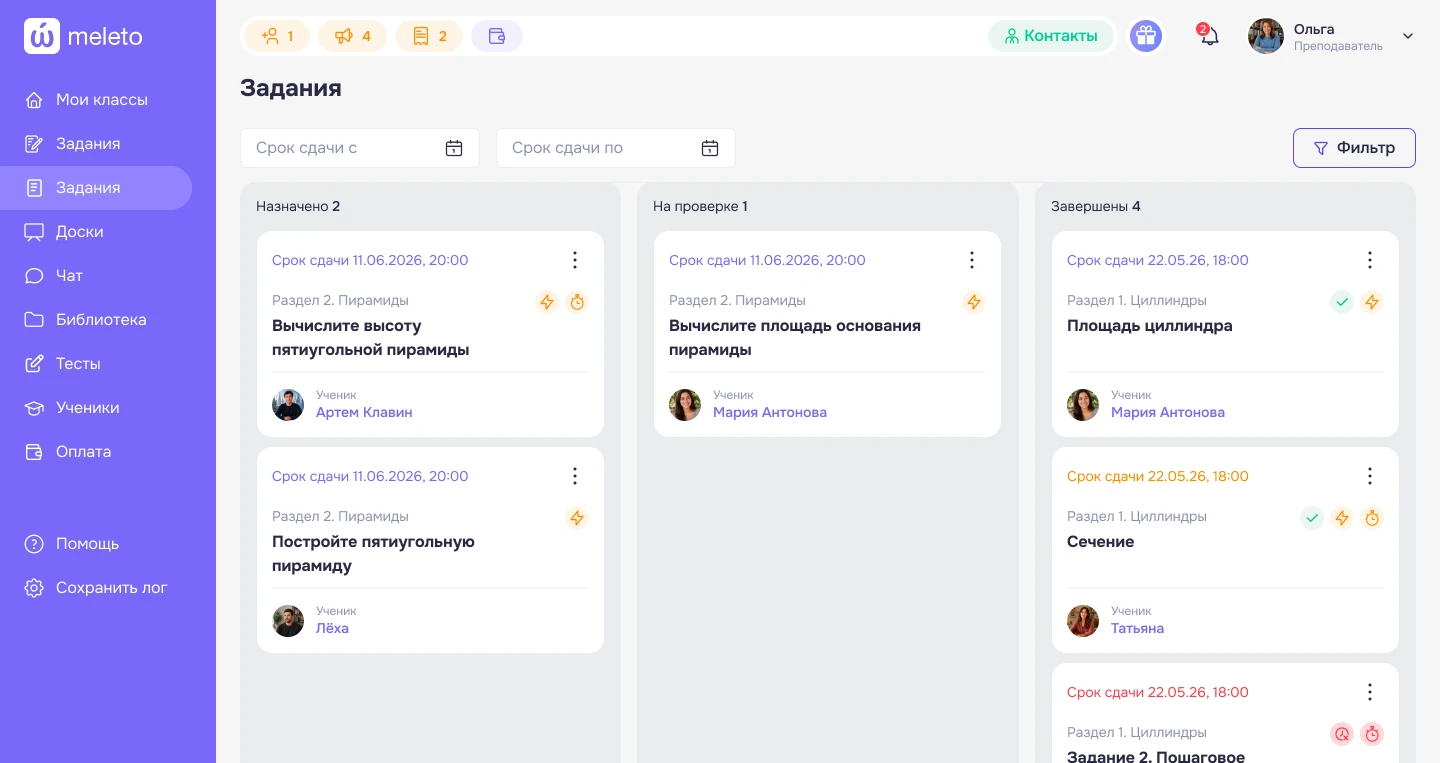Screen dimensions: 1440x763
Task: Open student link Татьяна
Action: coord(1137,628)
